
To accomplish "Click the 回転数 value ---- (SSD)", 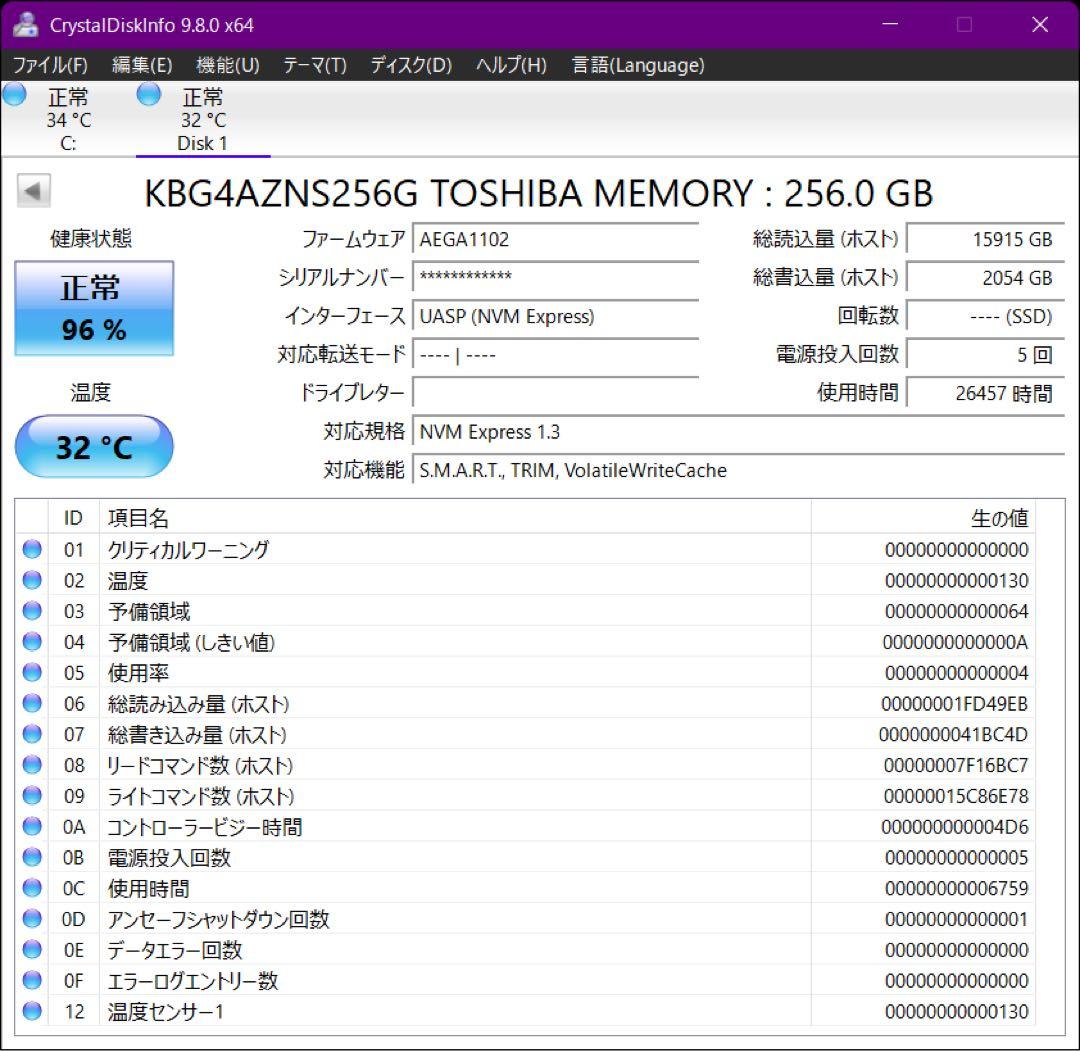I will tap(985, 315).
